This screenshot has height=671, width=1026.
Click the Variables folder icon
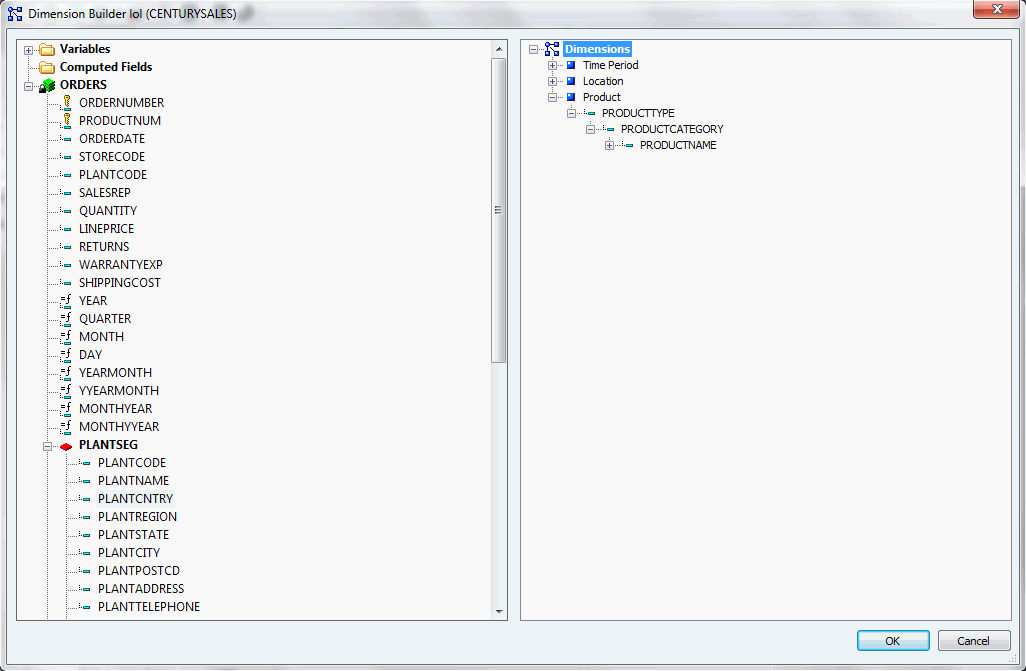click(46, 49)
